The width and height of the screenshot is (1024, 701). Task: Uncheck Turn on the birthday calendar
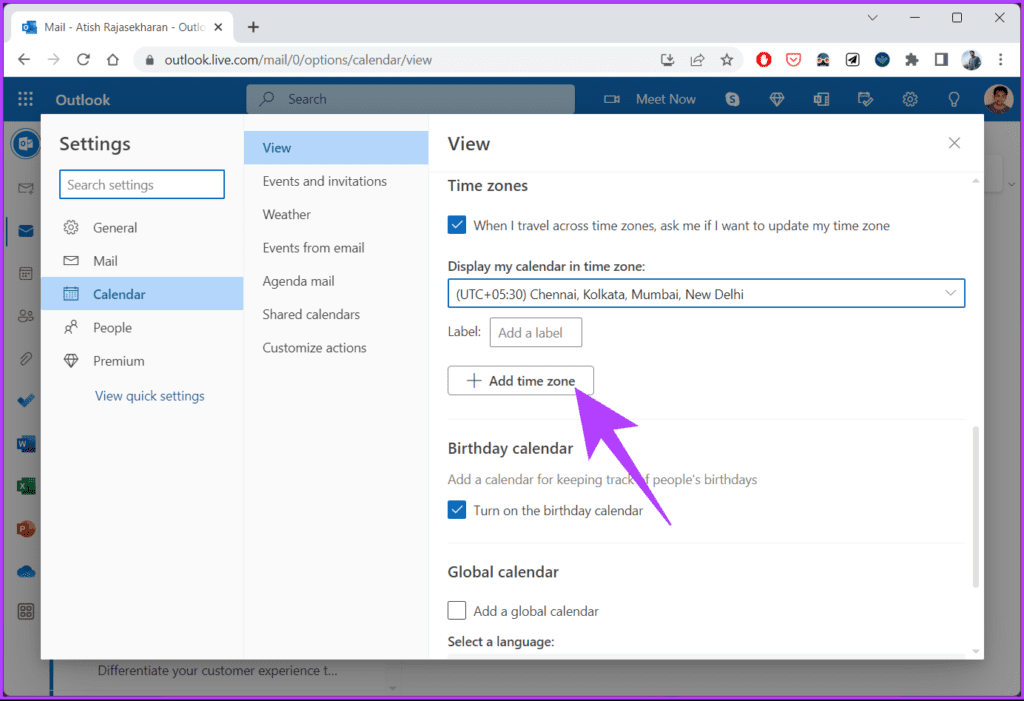[x=457, y=510]
